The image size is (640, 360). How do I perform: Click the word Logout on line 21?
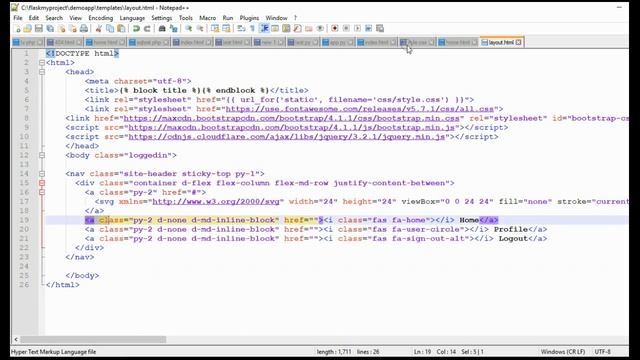click(513, 239)
